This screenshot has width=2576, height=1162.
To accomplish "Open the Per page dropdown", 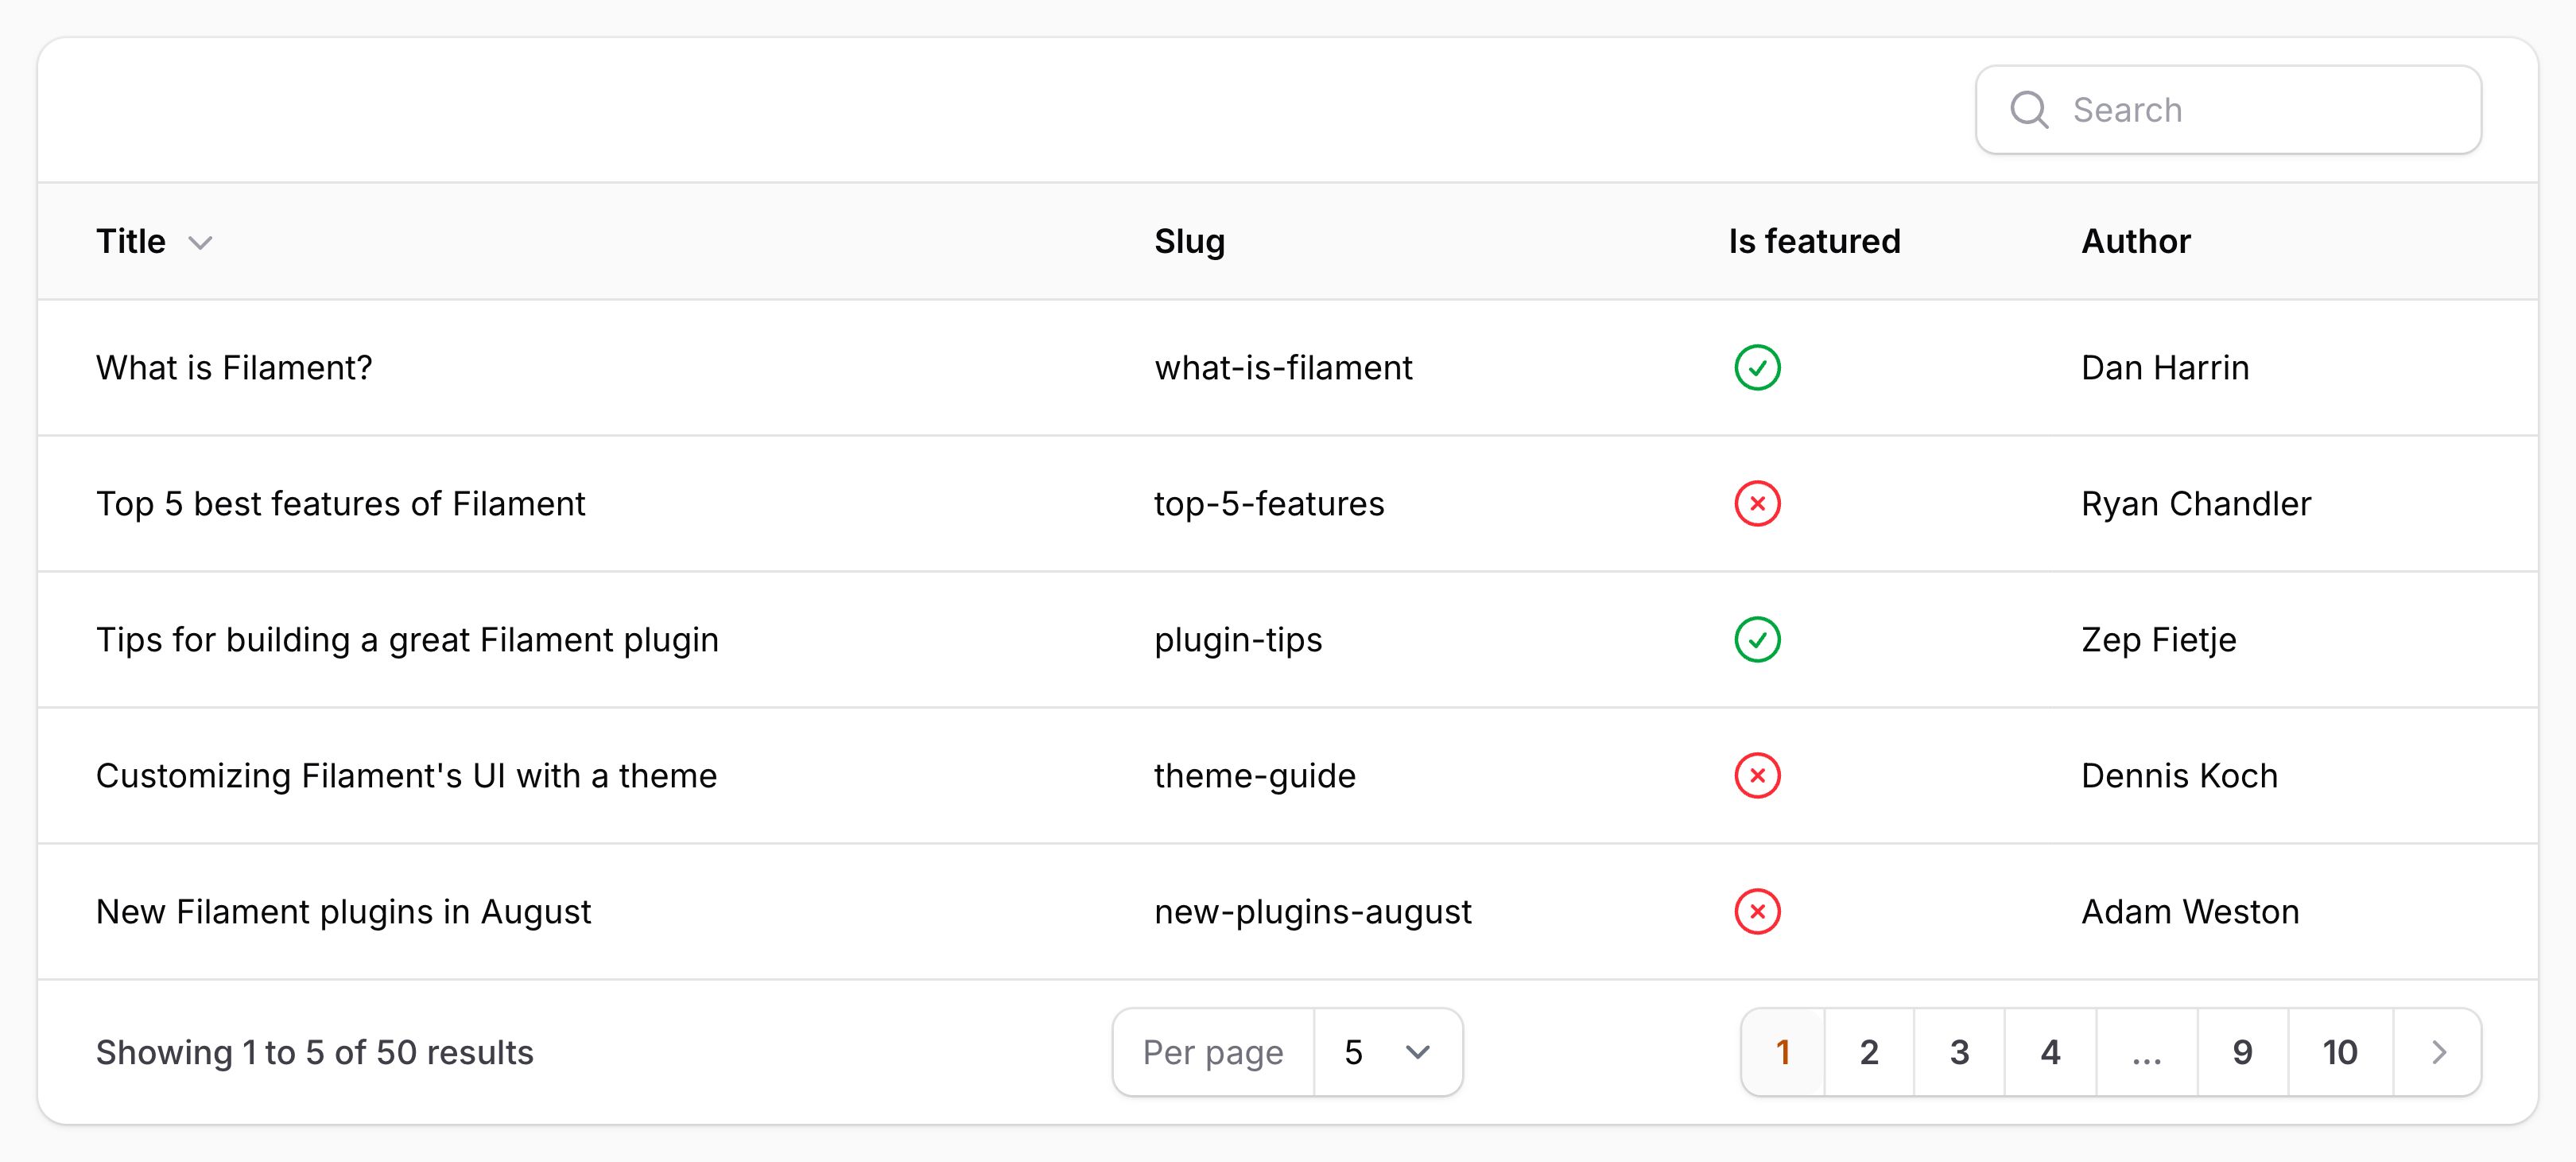I will pos(1386,1052).
